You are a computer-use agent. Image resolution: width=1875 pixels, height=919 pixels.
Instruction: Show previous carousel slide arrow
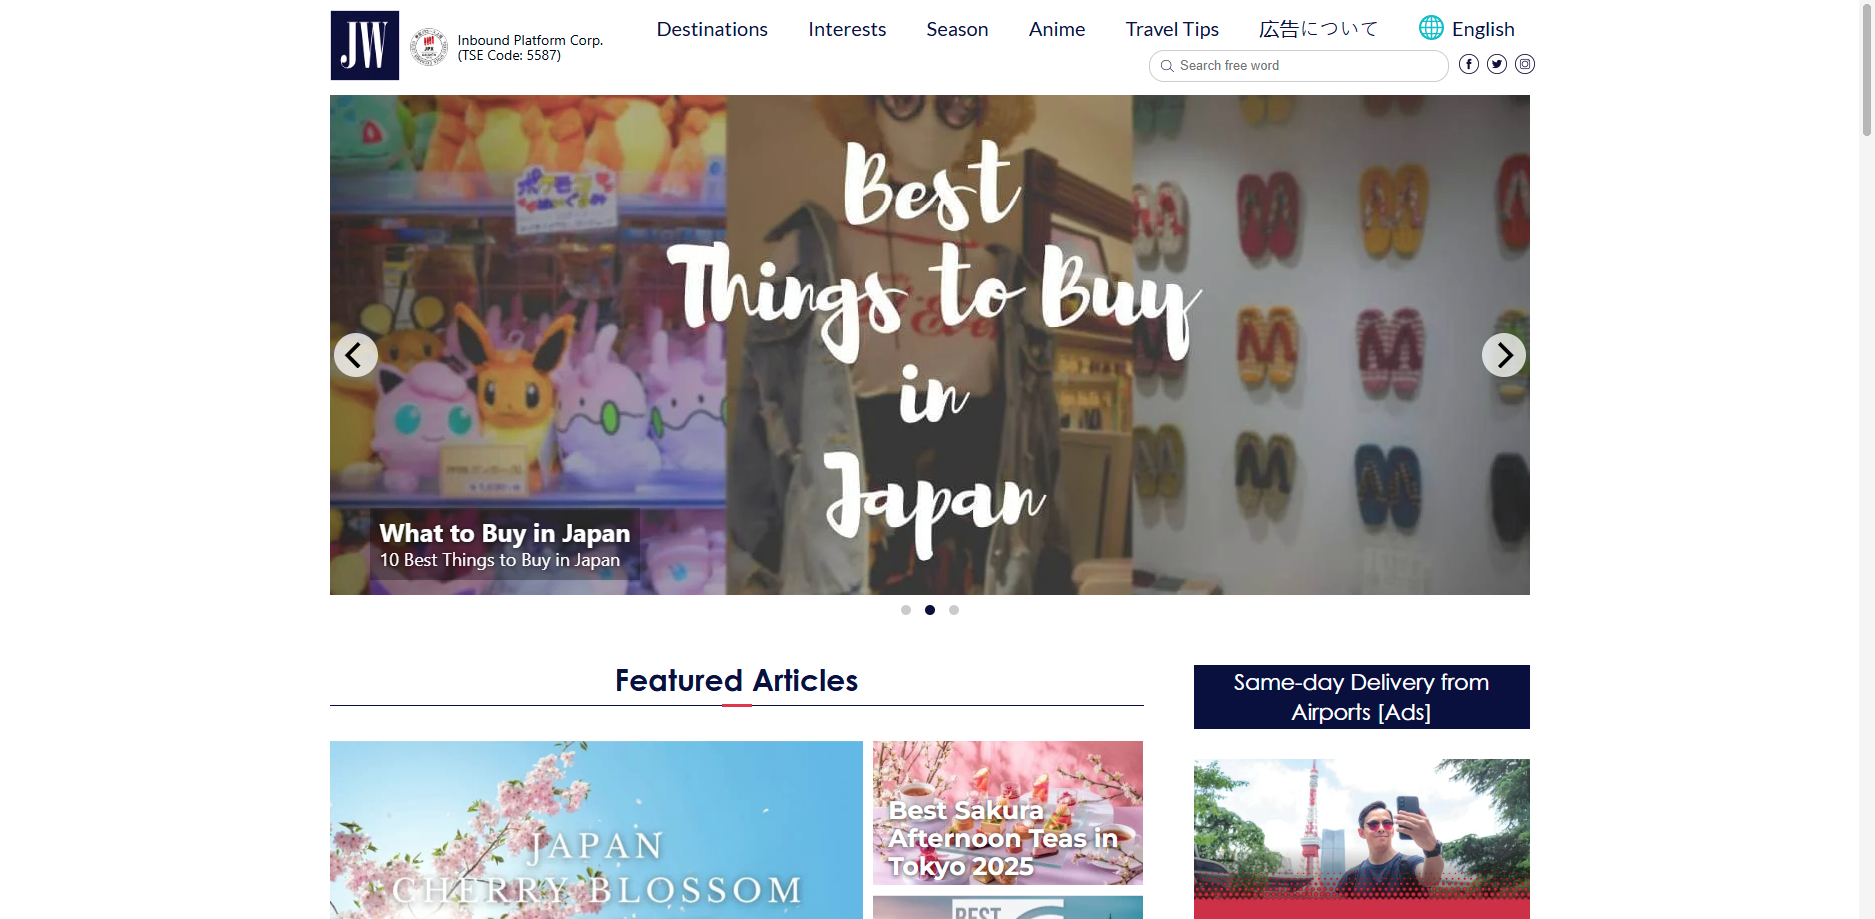(x=356, y=355)
